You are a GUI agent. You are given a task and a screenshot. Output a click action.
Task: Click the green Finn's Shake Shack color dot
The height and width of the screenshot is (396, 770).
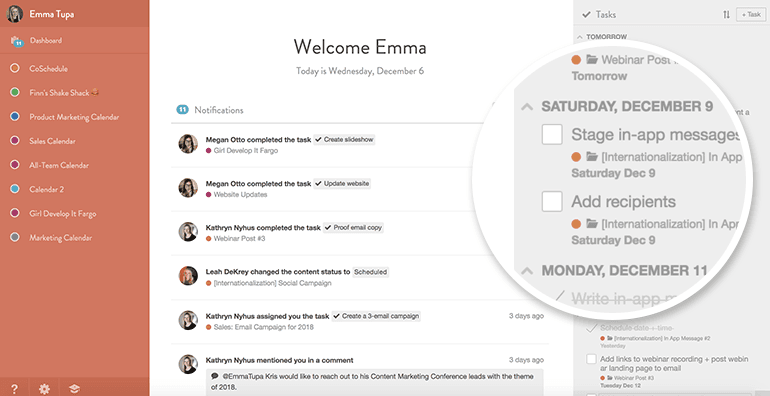15,92
